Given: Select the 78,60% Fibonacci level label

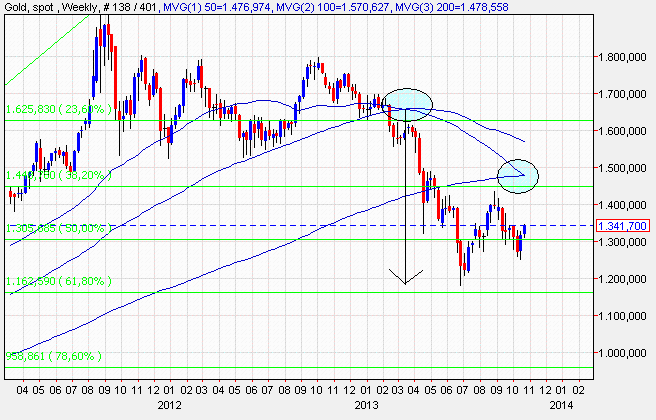Looking at the screenshot, I should click(x=52, y=355).
